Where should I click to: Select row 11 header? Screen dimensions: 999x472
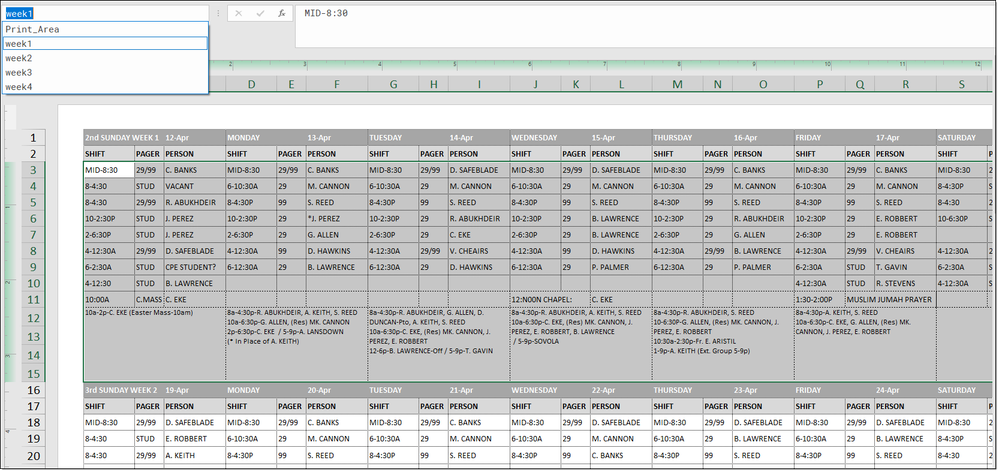pyautogui.click(x=34, y=299)
